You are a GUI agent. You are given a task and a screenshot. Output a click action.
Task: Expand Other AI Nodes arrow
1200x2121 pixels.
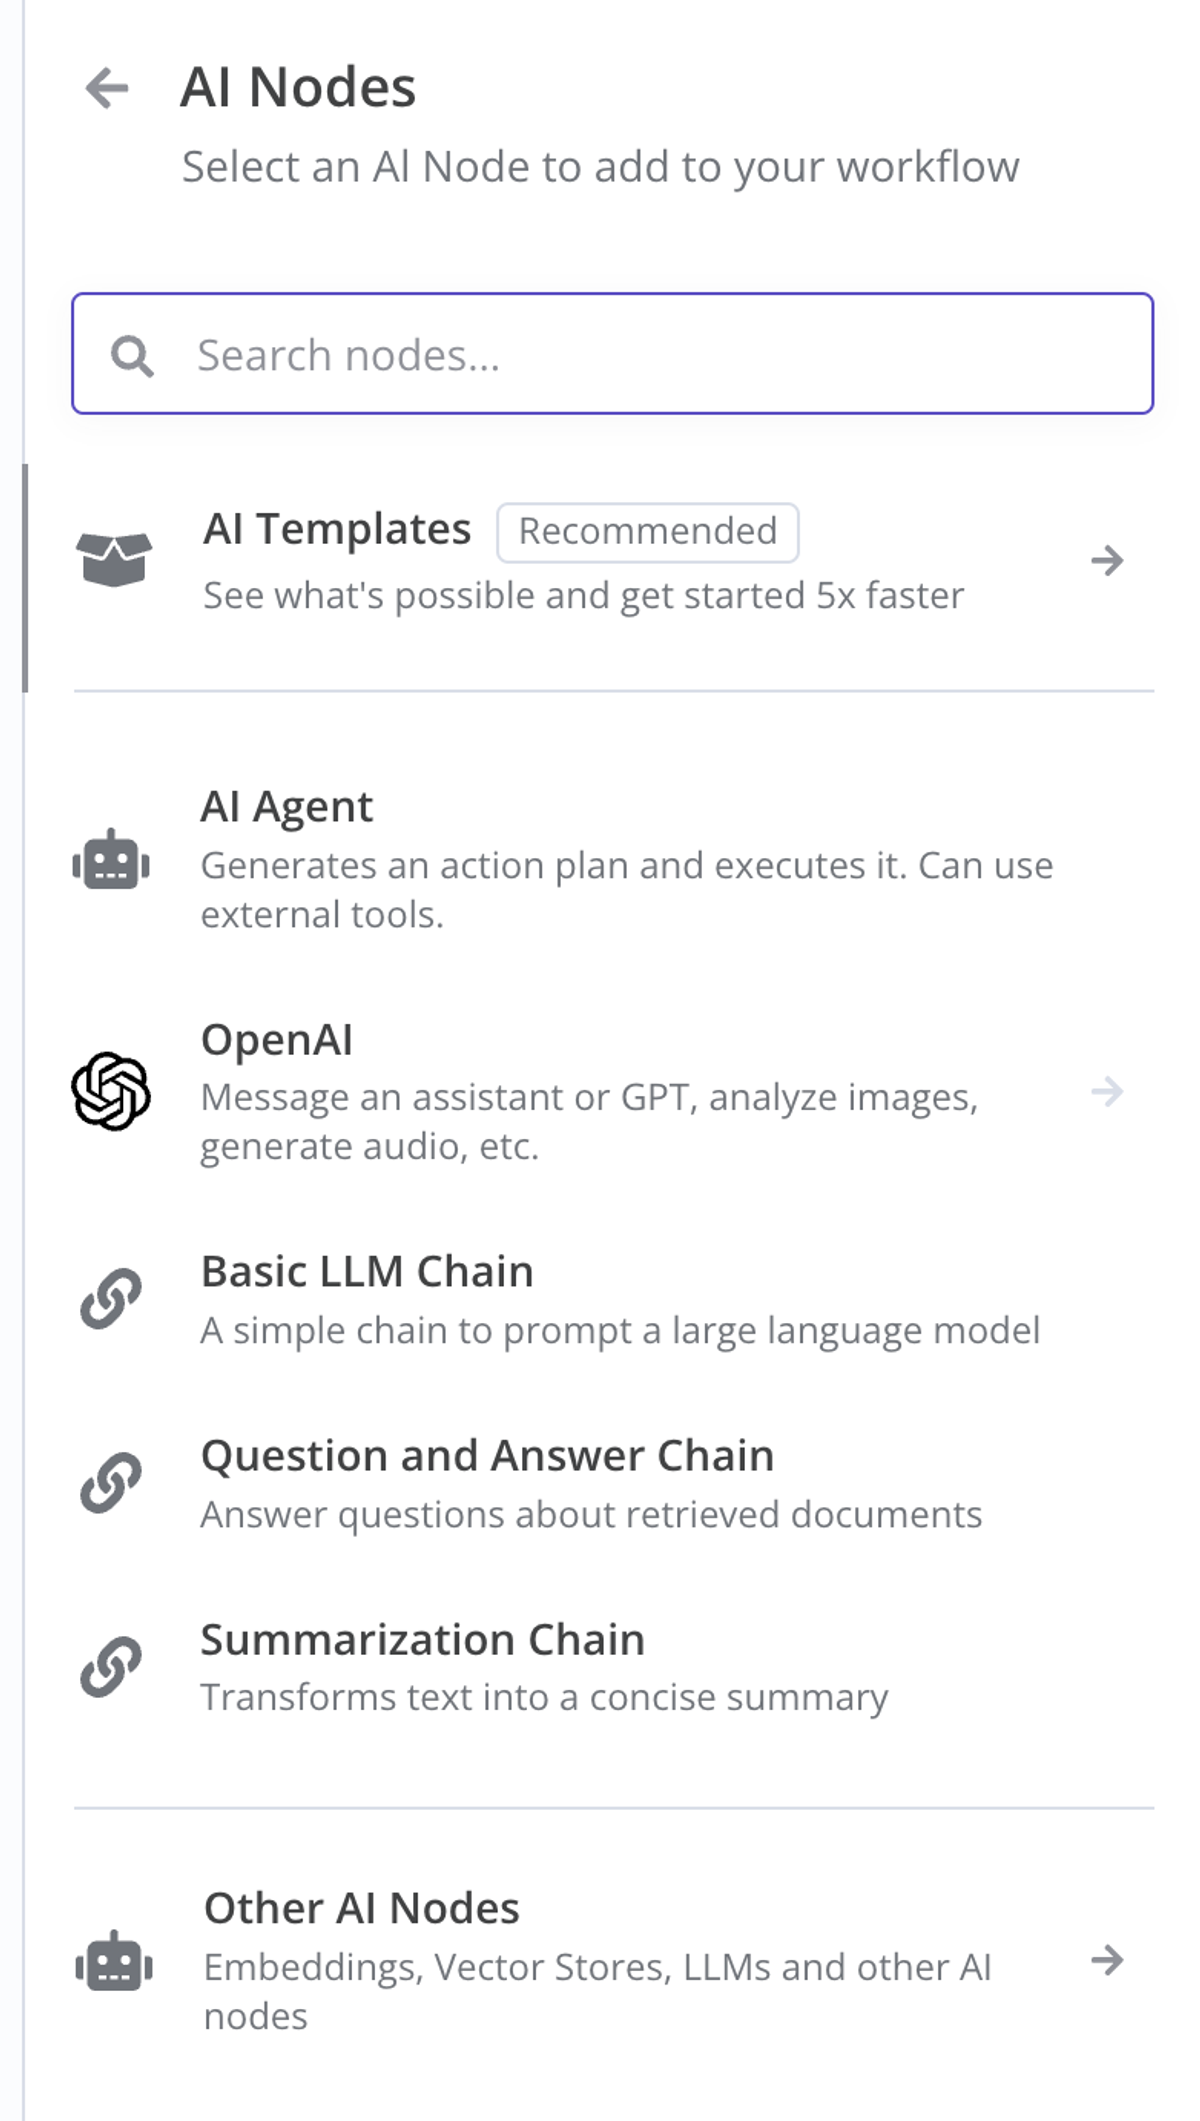point(1107,1960)
